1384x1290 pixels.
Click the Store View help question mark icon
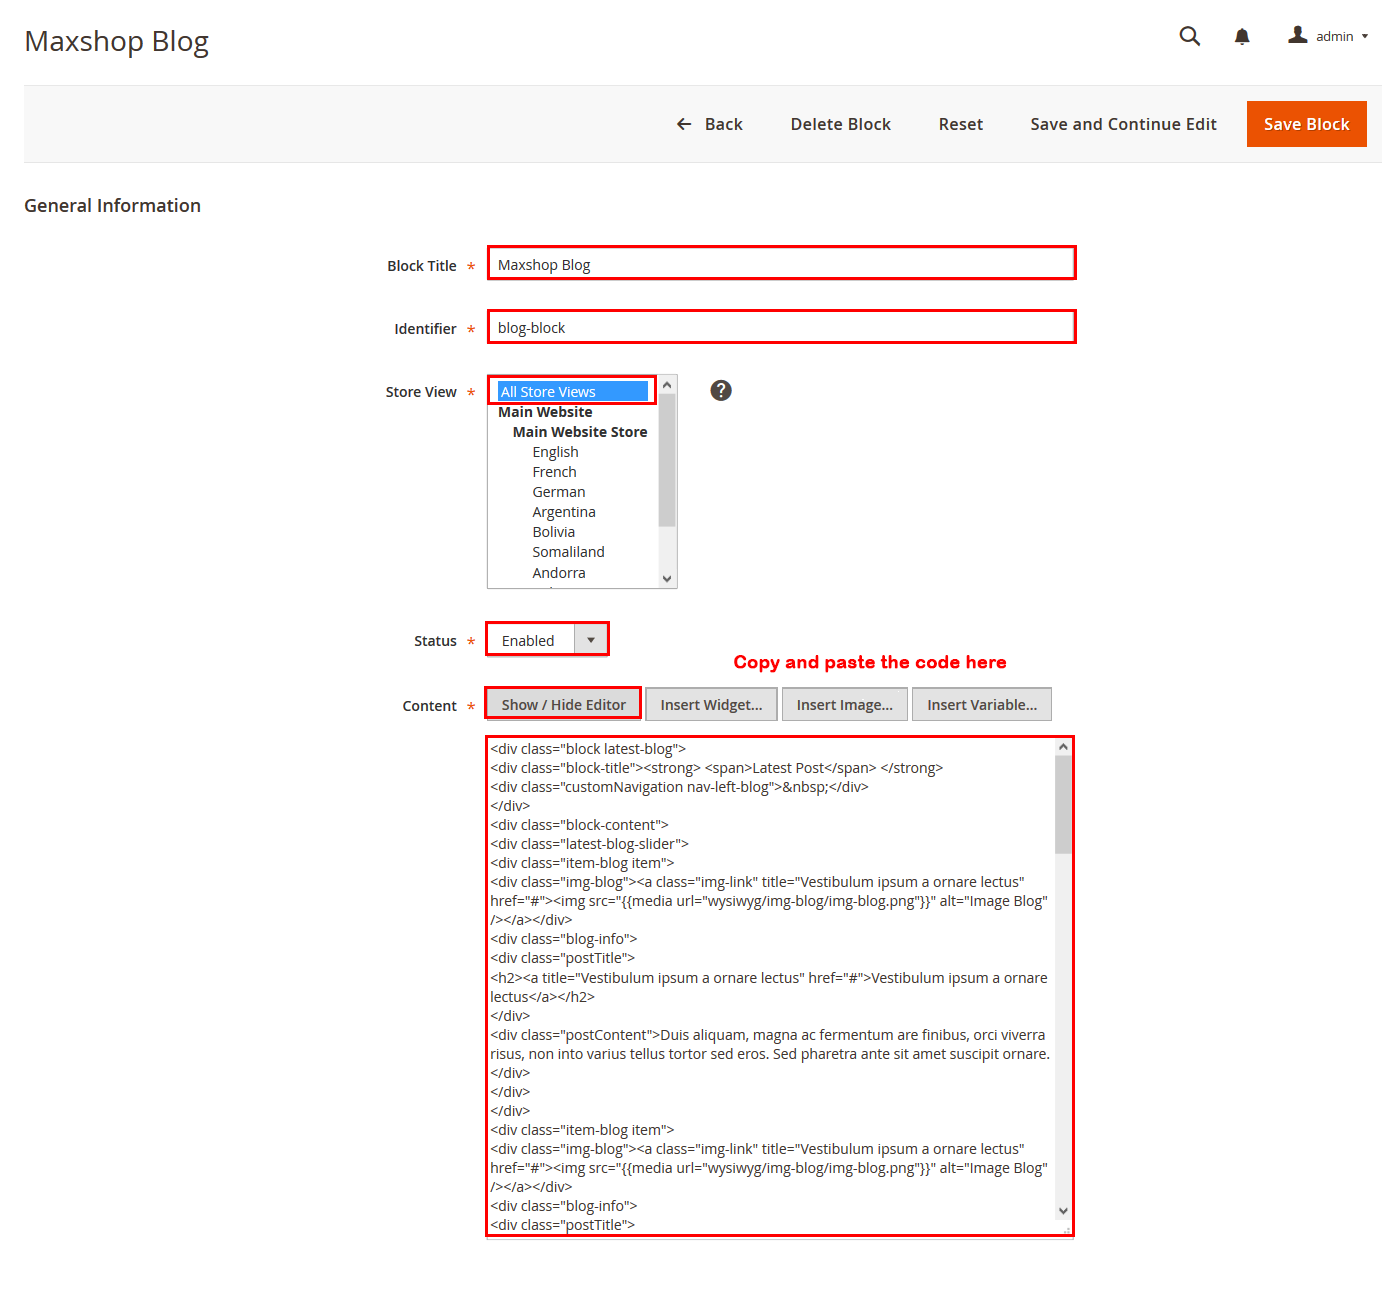pos(721,390)
